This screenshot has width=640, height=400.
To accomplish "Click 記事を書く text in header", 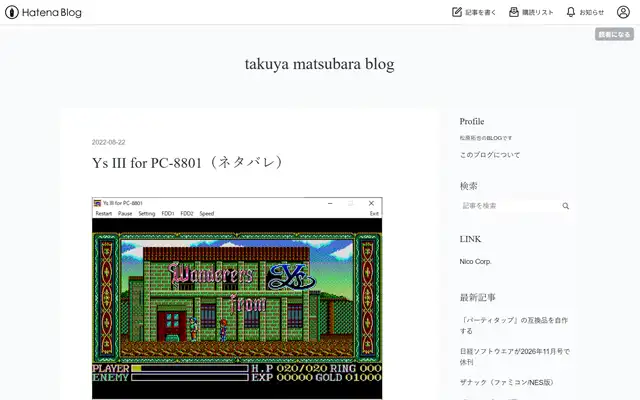I will pyautogui.click(x=480, y=12).
